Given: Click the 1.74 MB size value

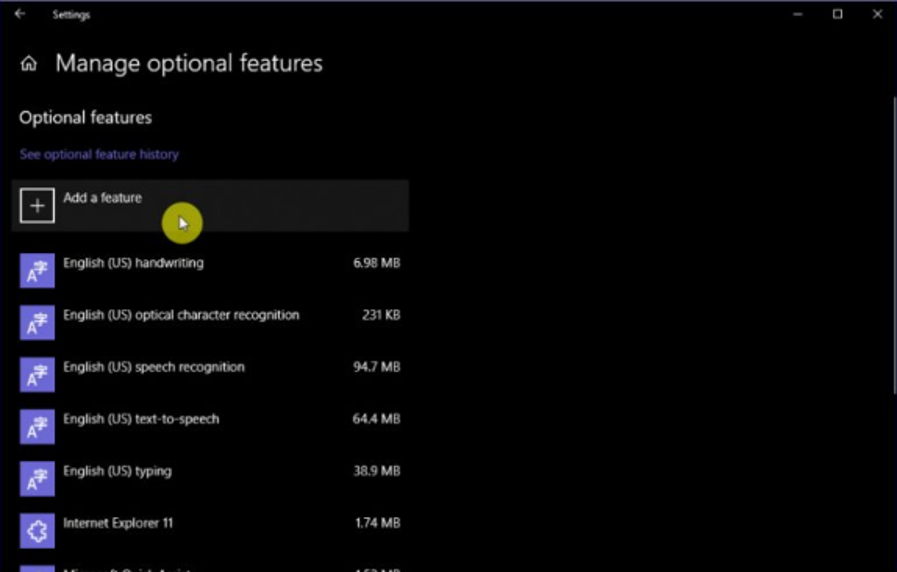Looking at the screenshot, I should pyautogui.click(x=378, y=523).
